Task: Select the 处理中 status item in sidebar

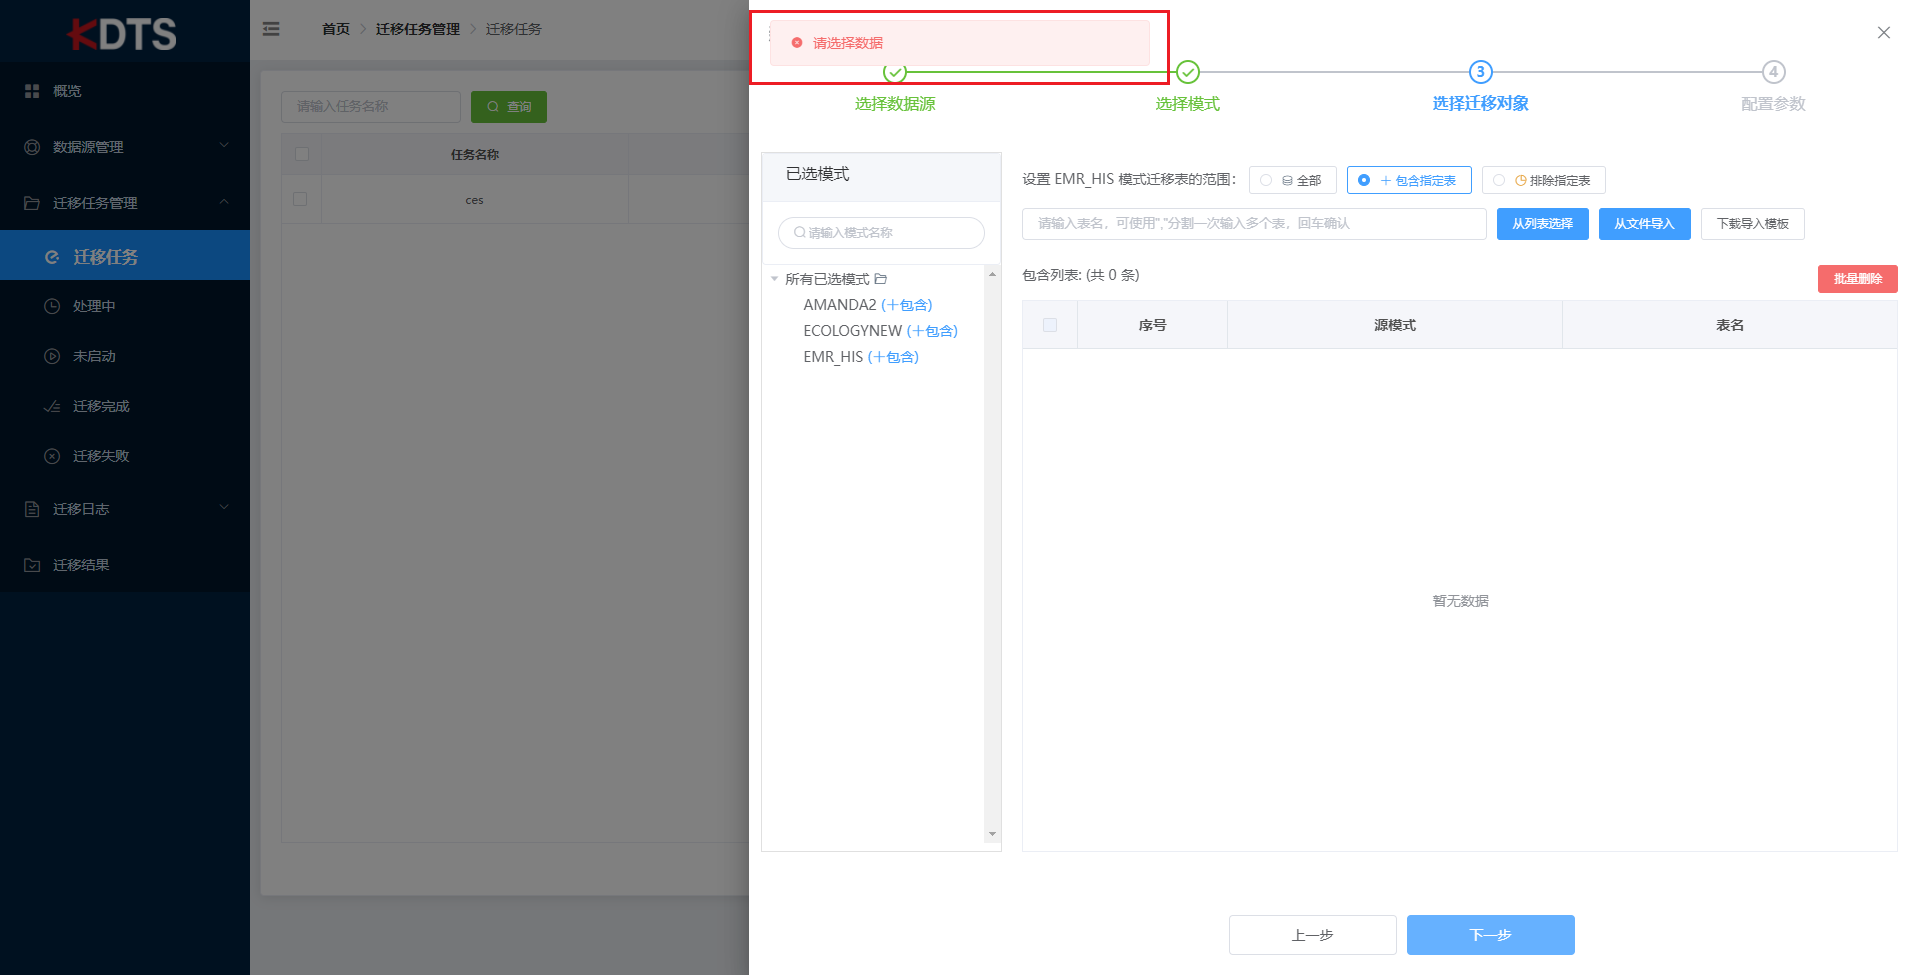Action: coord(97,305)
